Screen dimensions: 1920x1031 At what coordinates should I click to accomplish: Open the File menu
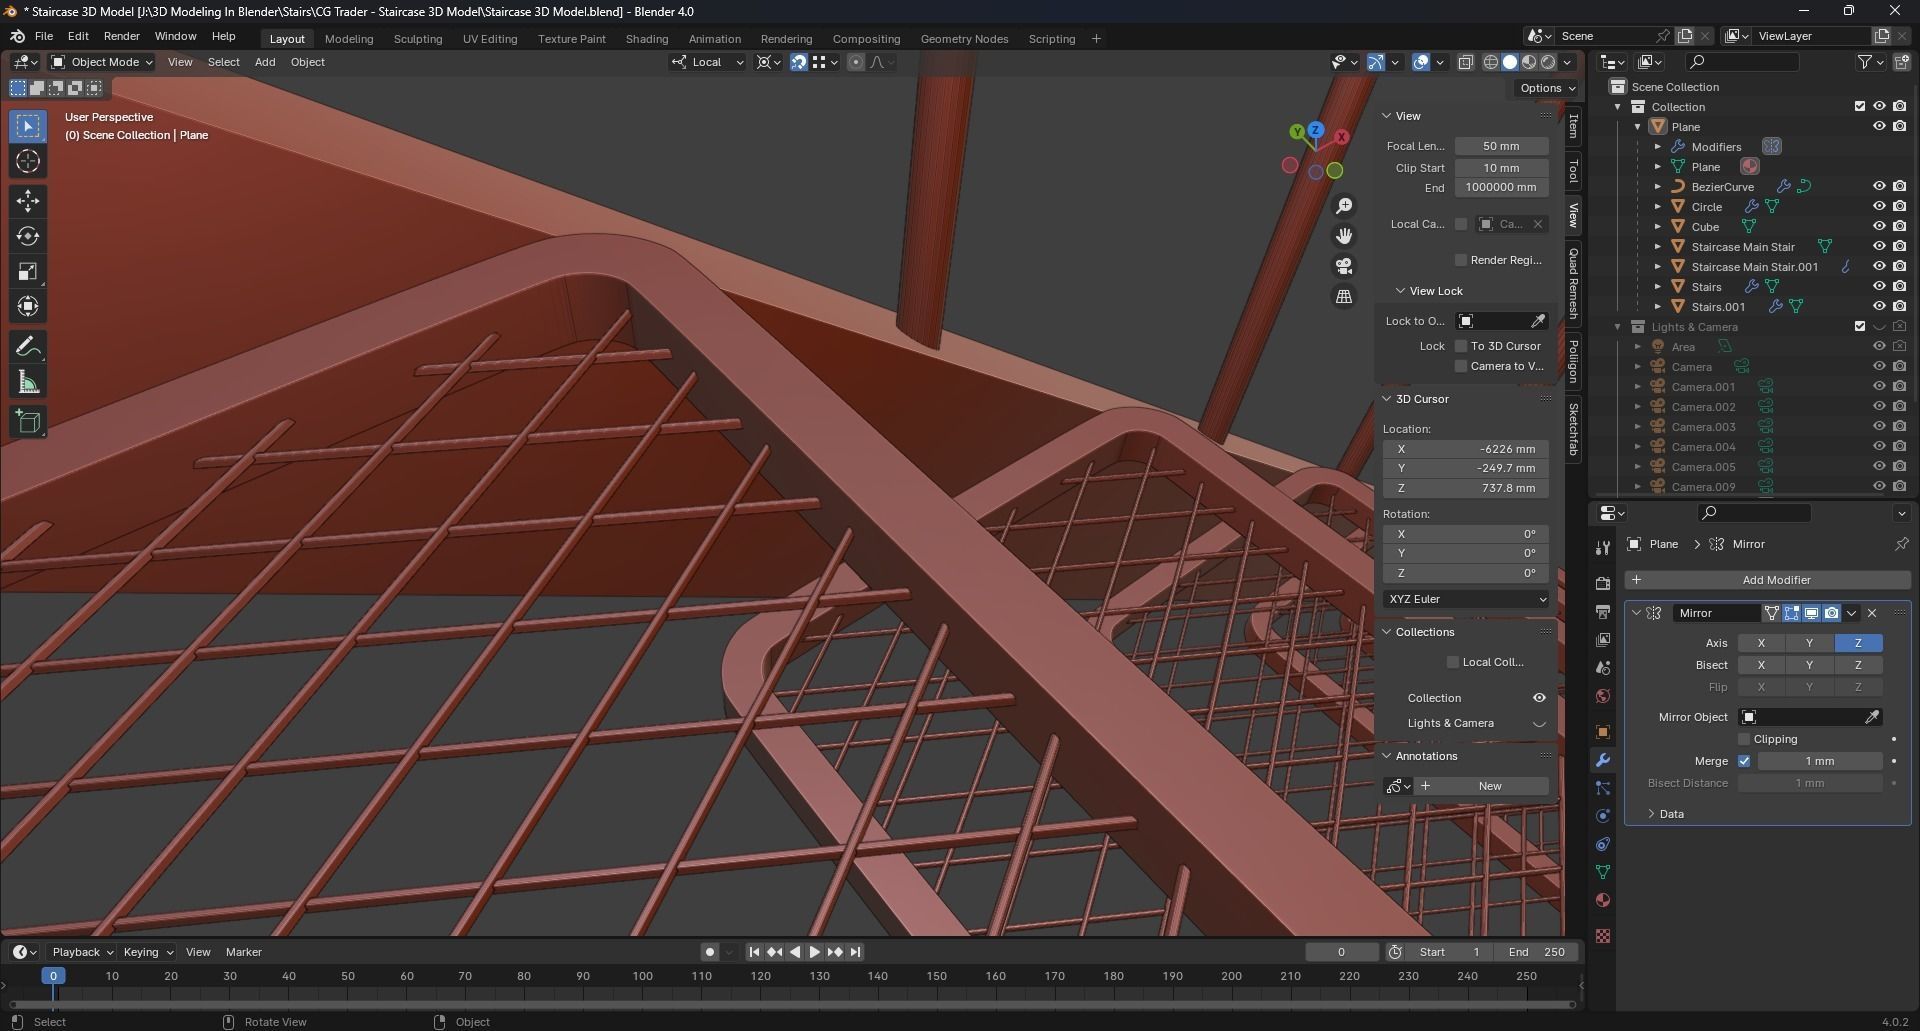(44, 36)
